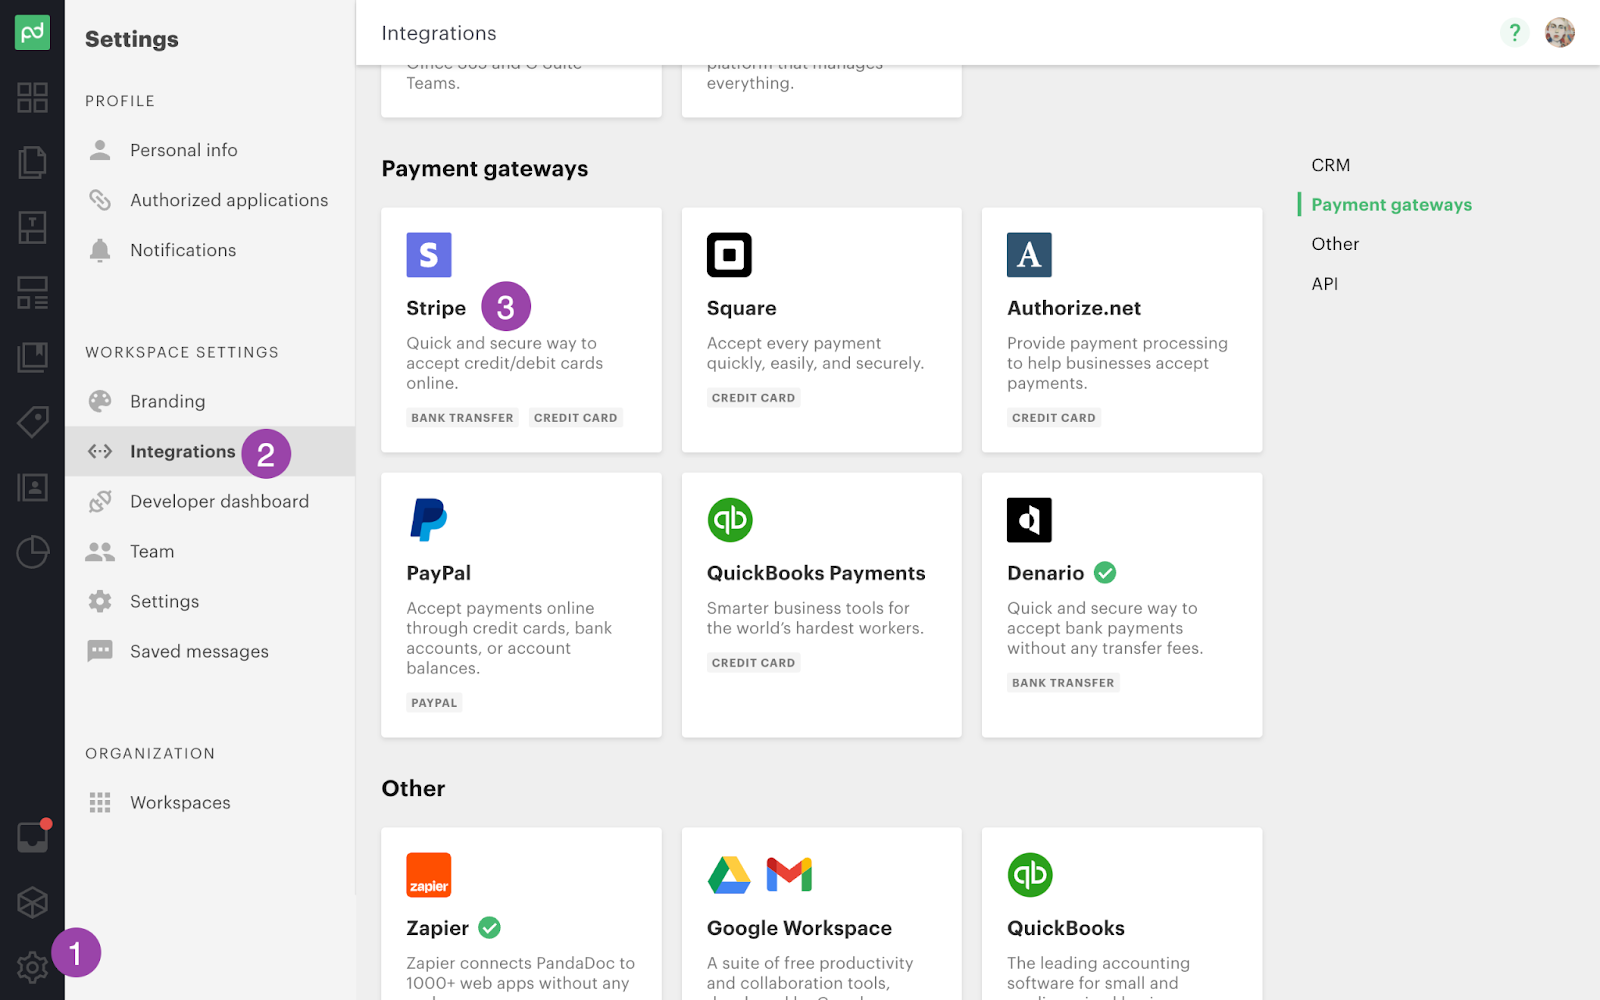Open the Reports pie chart icon

pos(32,552)
